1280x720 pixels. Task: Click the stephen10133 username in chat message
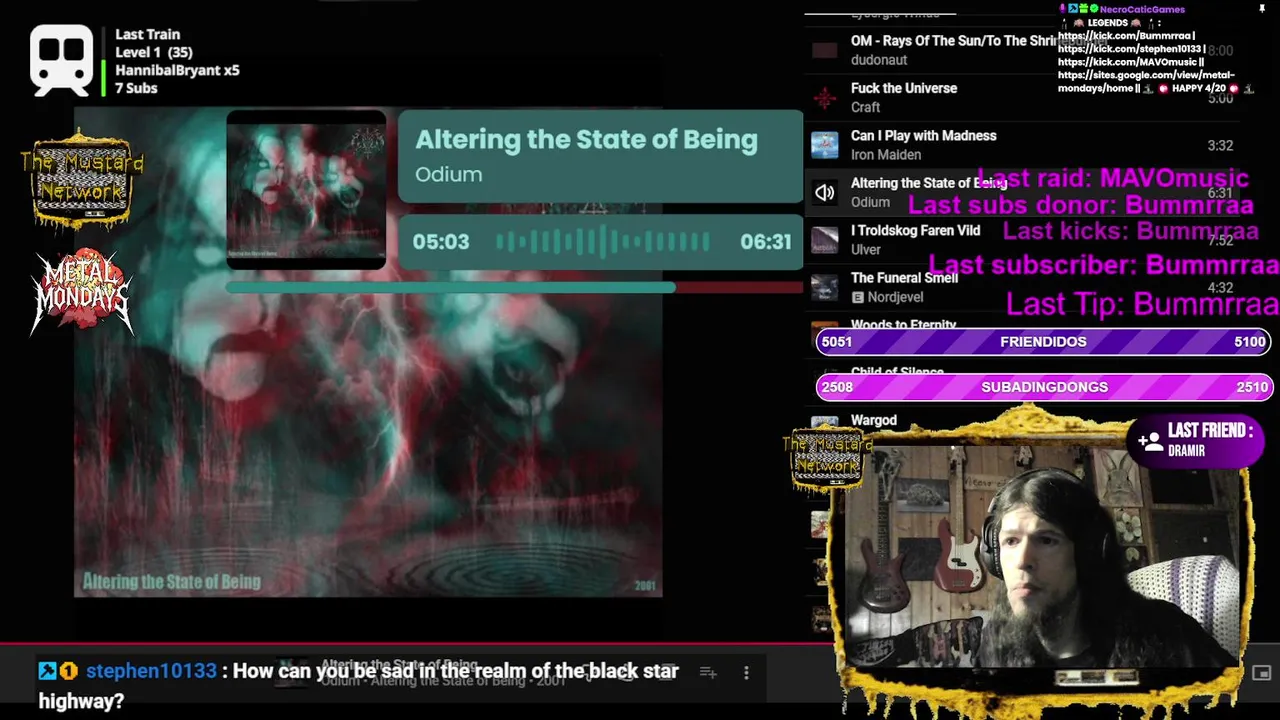click(151, 671)
